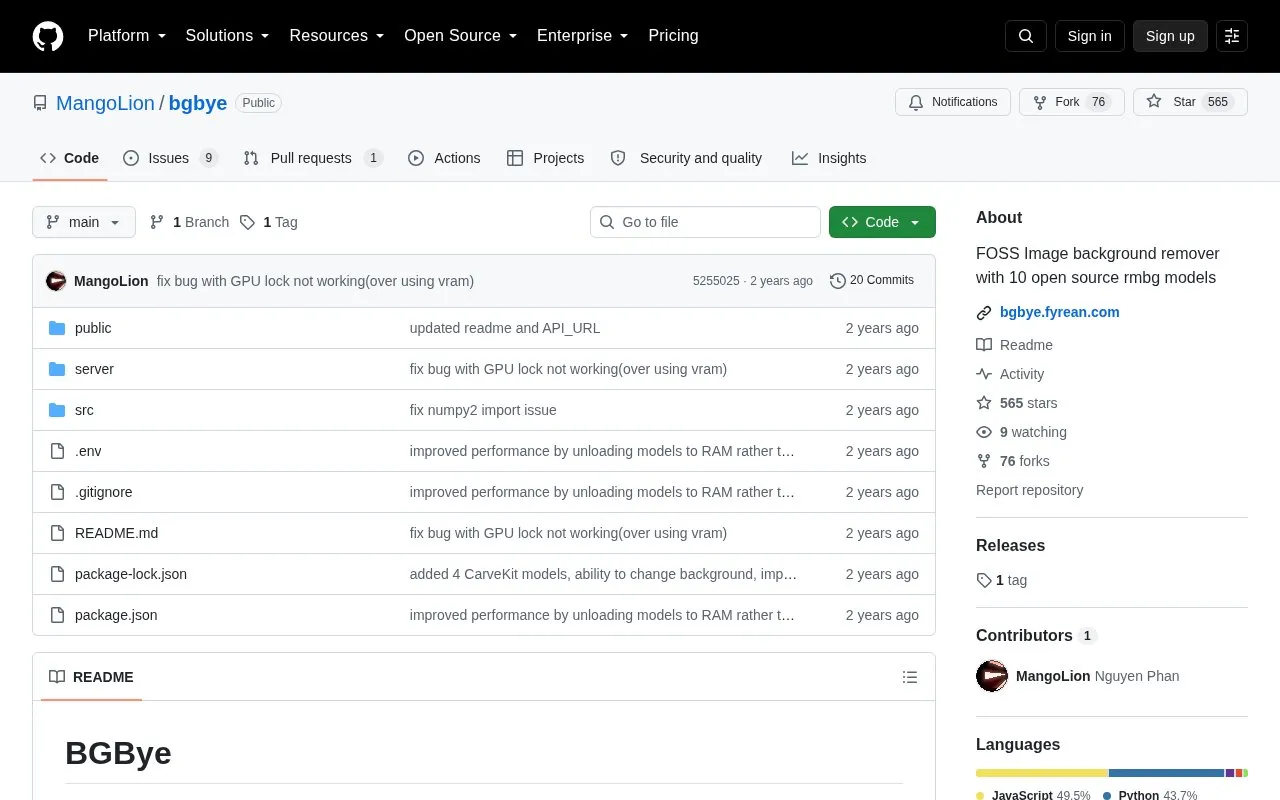Click the link icon beside bgbye.fyrean.com

point(984,312)
